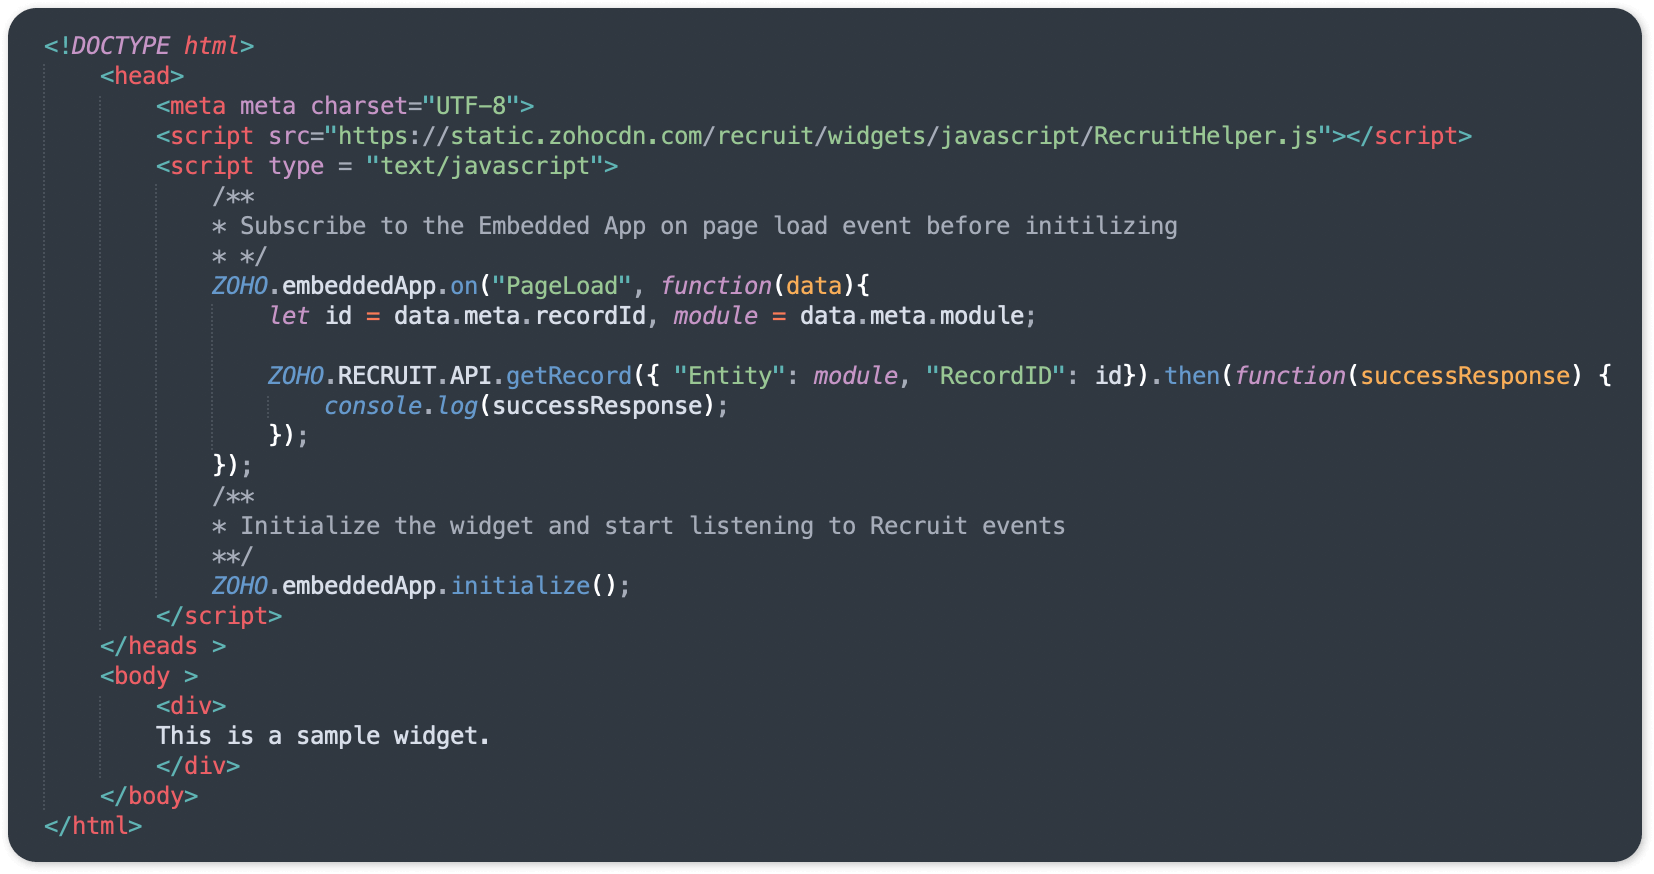Click the console.log statement
The height and width of the screenshot is (874, 1654).
(x=527, y=406)
